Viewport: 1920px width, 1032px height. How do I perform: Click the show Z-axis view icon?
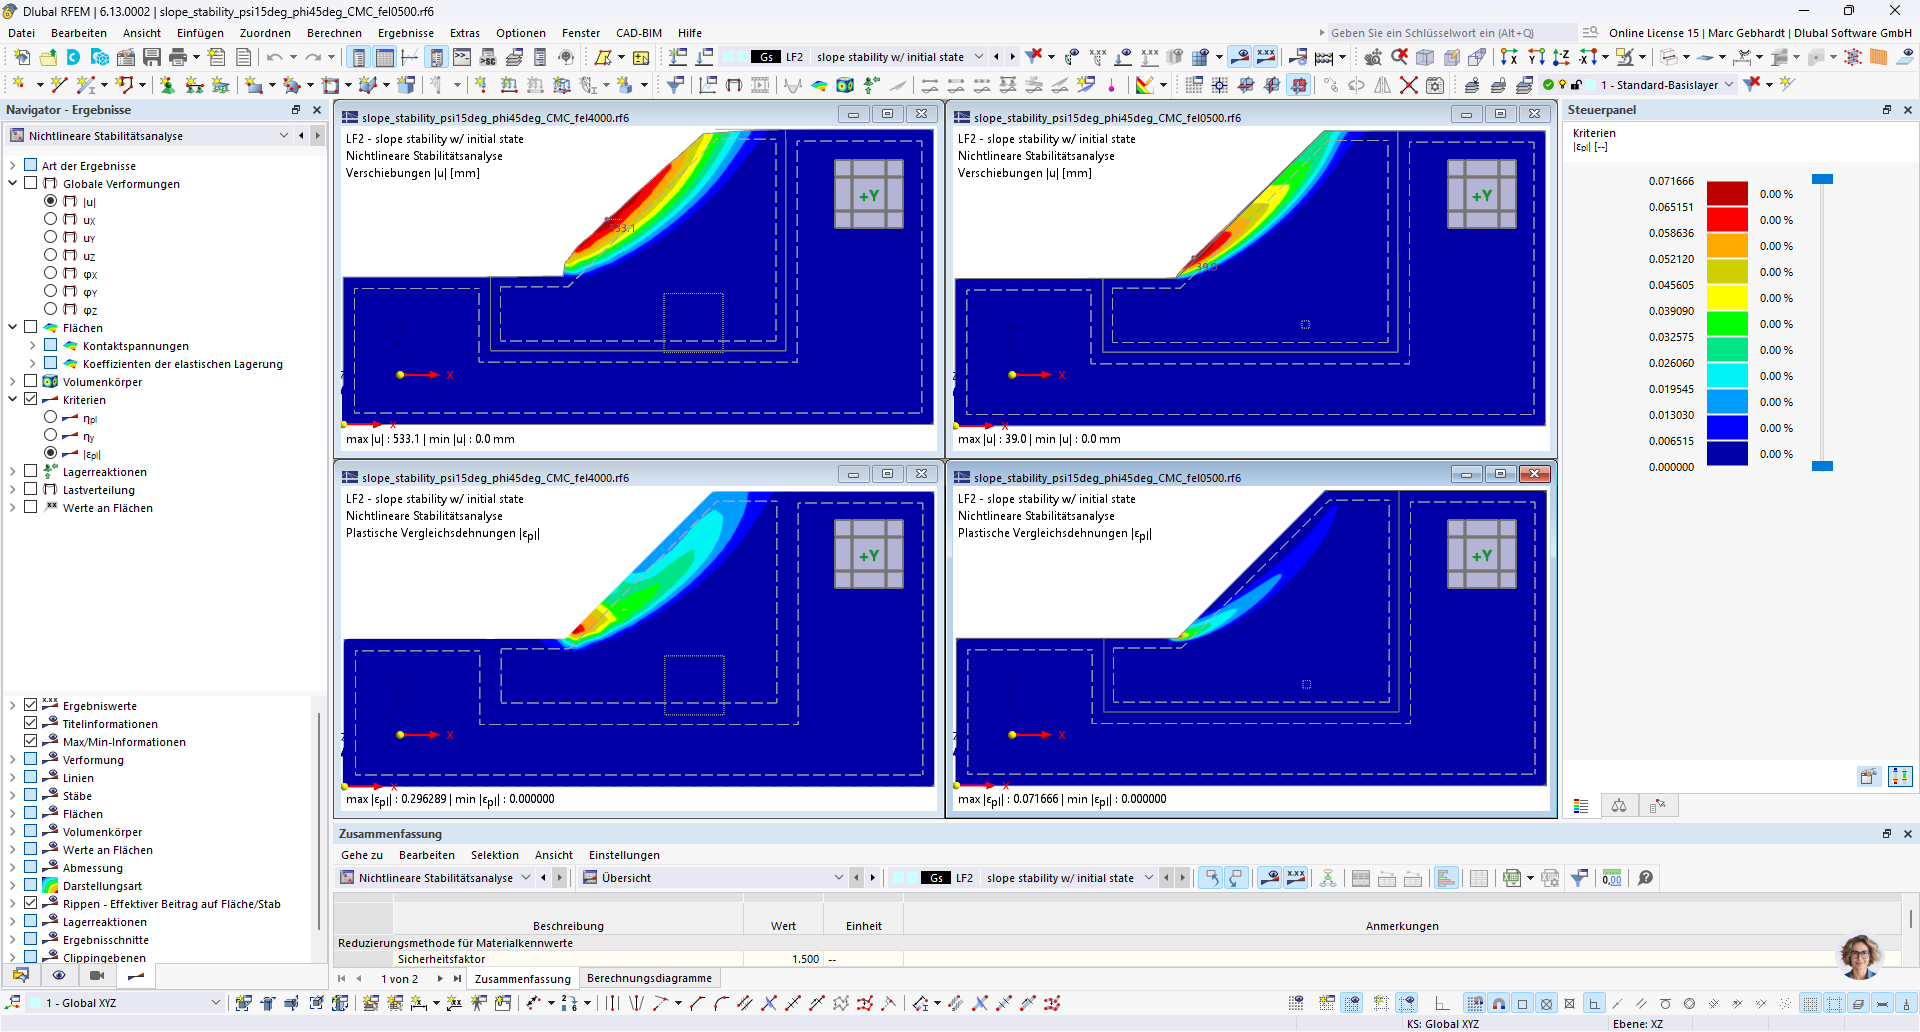click(x=1561, y=57)
